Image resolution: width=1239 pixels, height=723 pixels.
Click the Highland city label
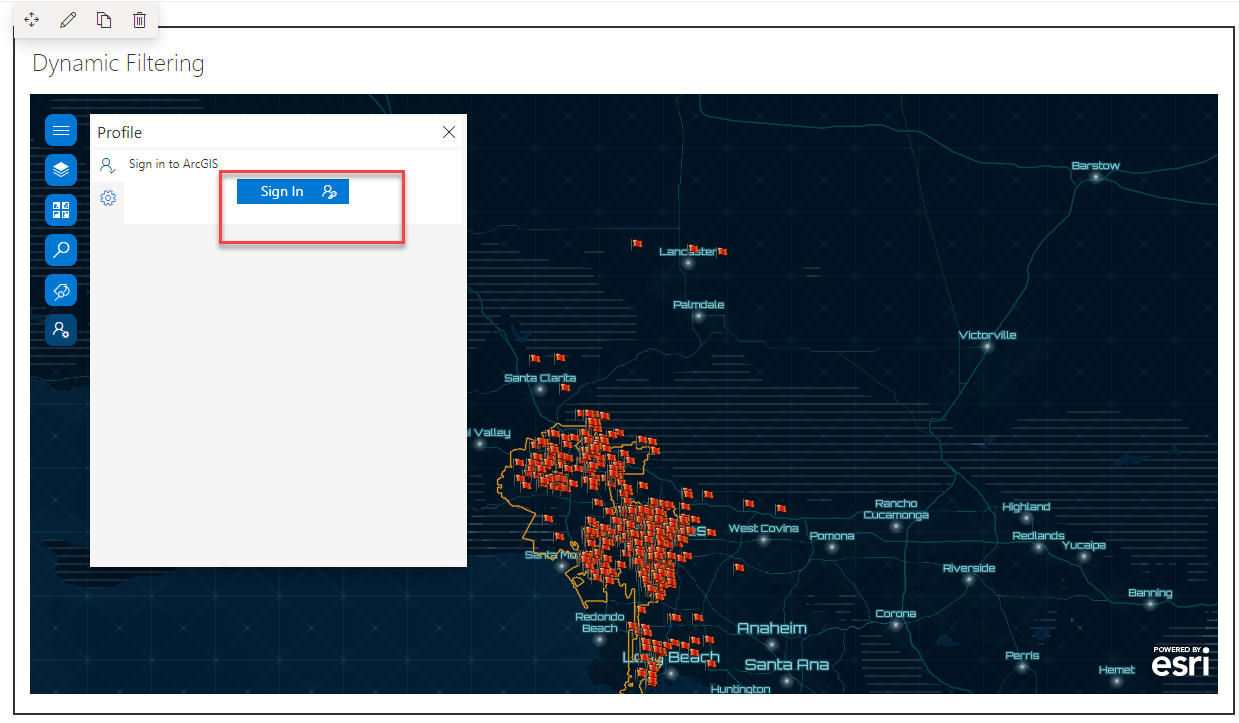pos(1026,506)
